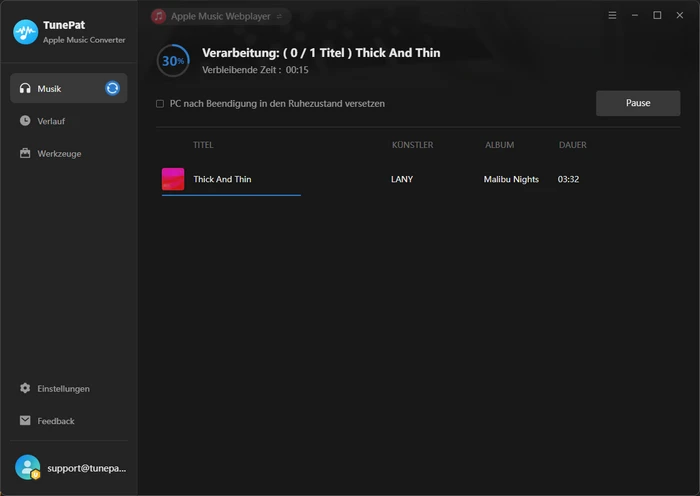The image size is (700, 496).
Task: Click the blue track progress bar
Action: click(x=231, y=195)
